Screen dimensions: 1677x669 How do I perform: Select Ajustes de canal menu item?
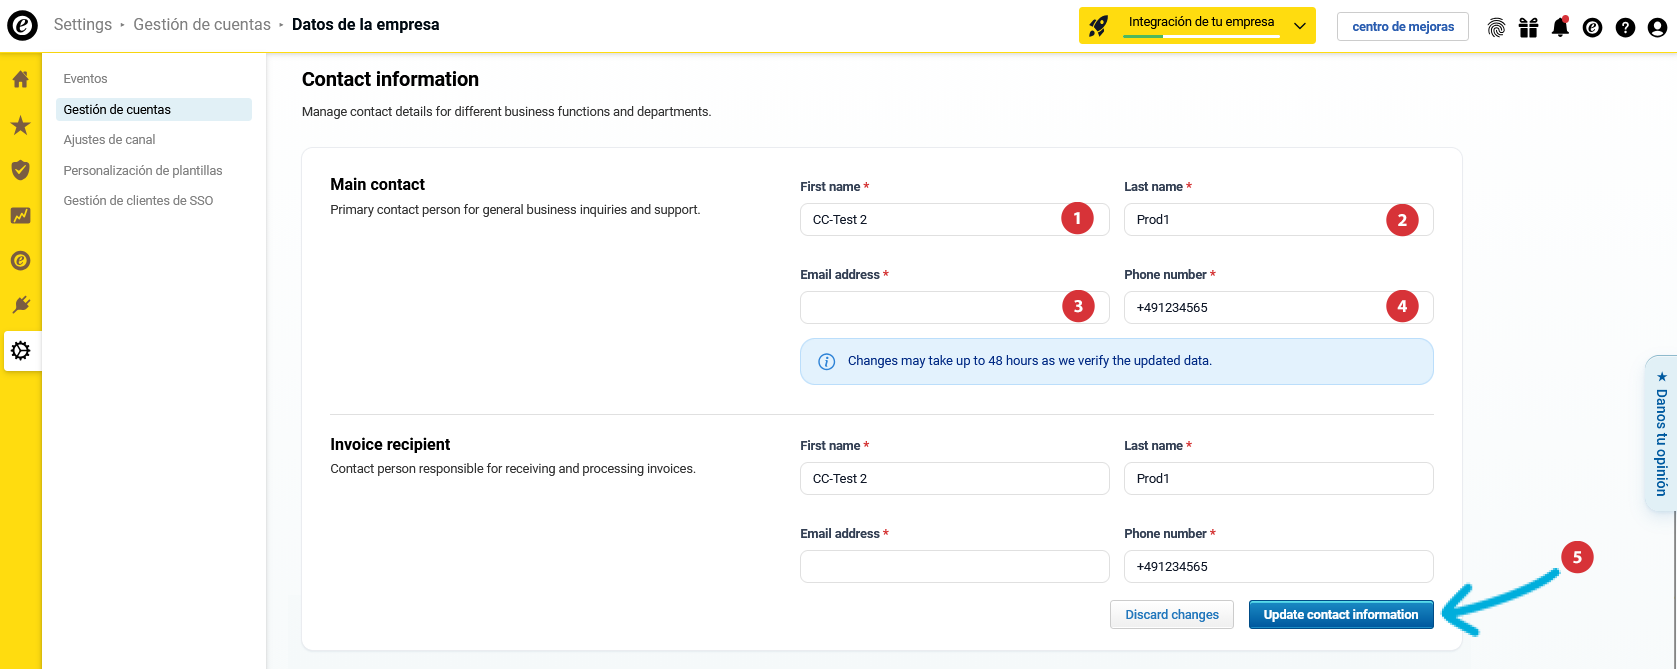pos(109,140)
